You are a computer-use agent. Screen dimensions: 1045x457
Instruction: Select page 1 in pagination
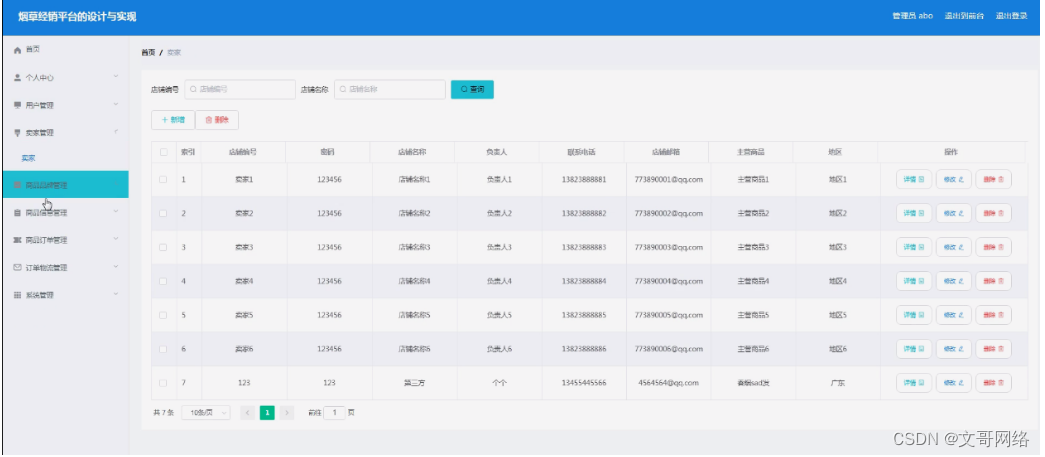(267, 413)
